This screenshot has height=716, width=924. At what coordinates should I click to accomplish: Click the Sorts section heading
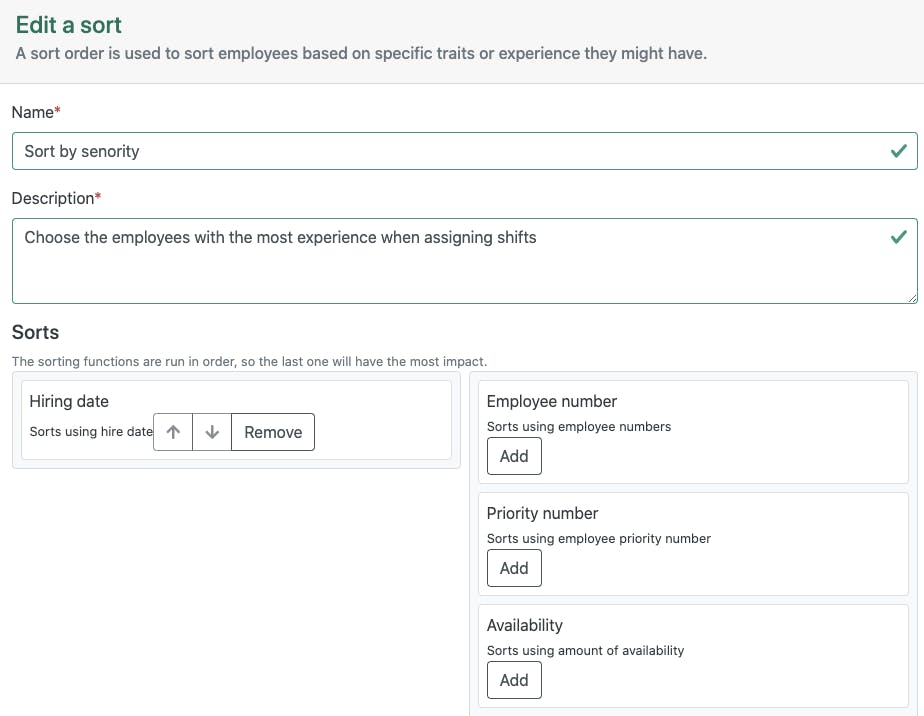[35, 332]
